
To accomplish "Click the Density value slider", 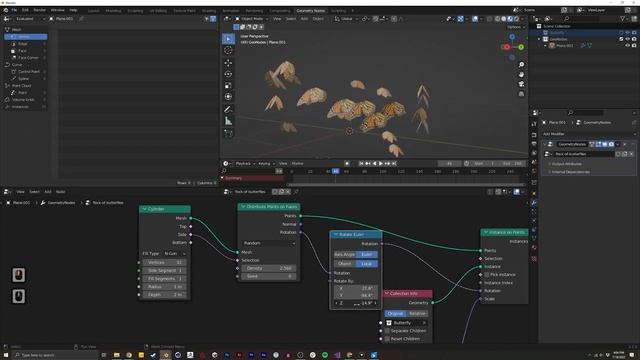I will [268, 269].
